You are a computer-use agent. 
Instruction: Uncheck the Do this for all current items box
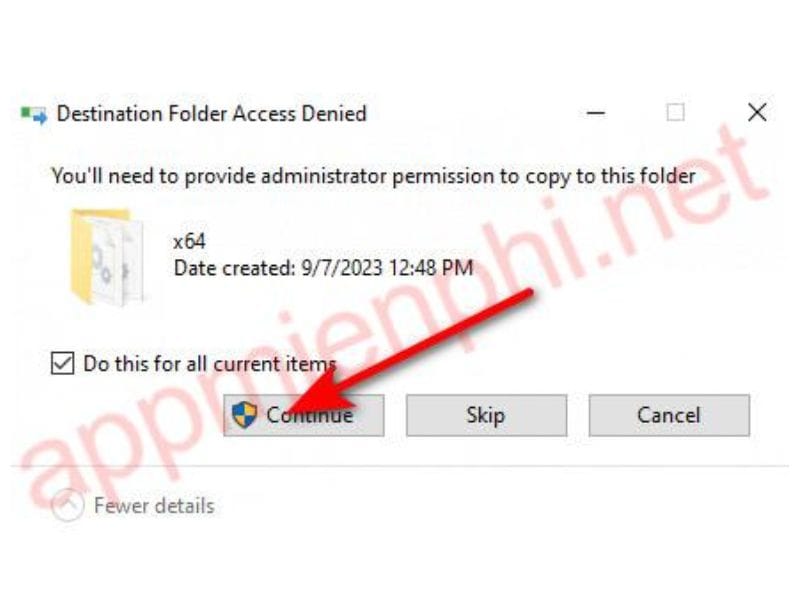(x=62, y=364)
